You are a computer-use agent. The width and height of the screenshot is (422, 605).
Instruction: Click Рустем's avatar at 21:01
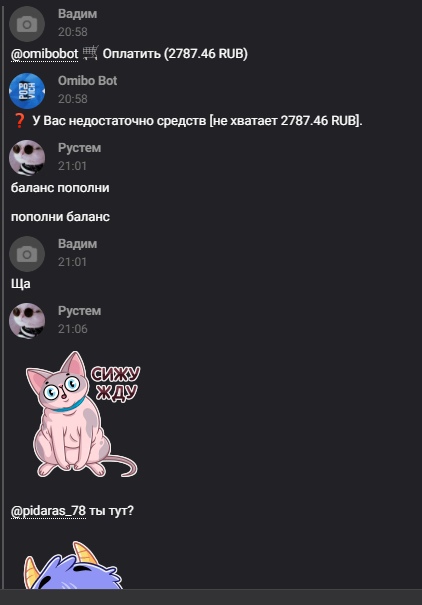click(x=27, y=157)
